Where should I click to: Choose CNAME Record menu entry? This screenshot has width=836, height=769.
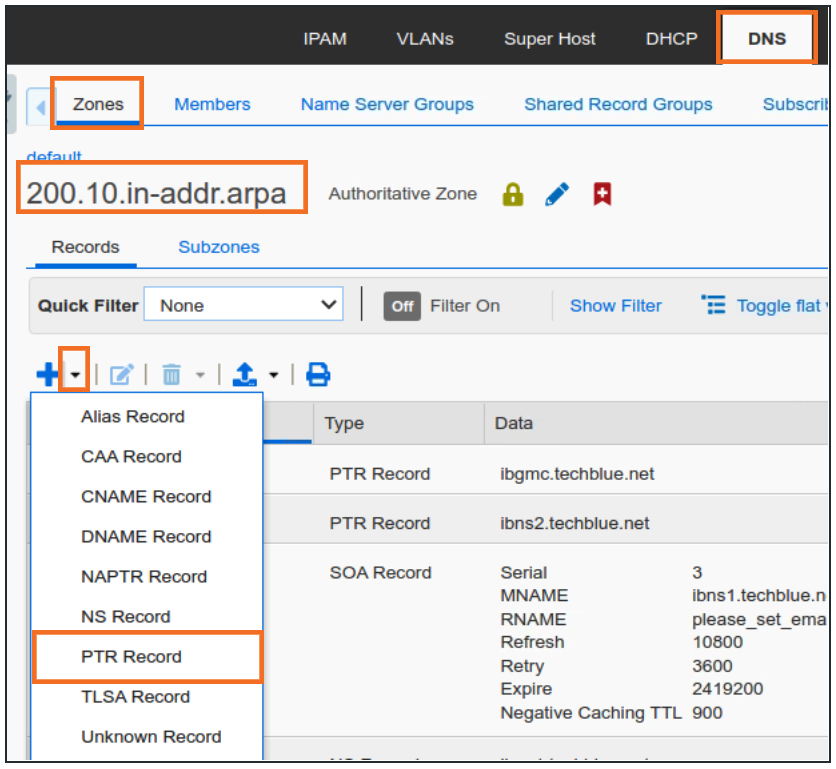pyautogui.click(x=146, y=497)
